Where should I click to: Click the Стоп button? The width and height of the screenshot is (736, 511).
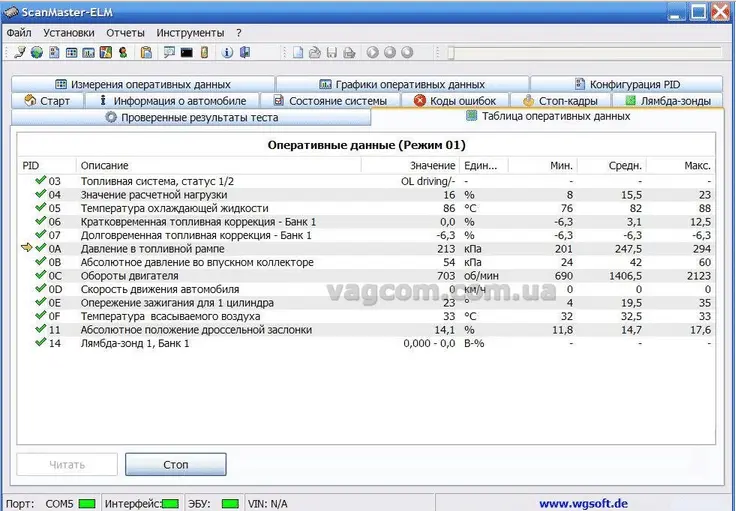click(176, 465)
